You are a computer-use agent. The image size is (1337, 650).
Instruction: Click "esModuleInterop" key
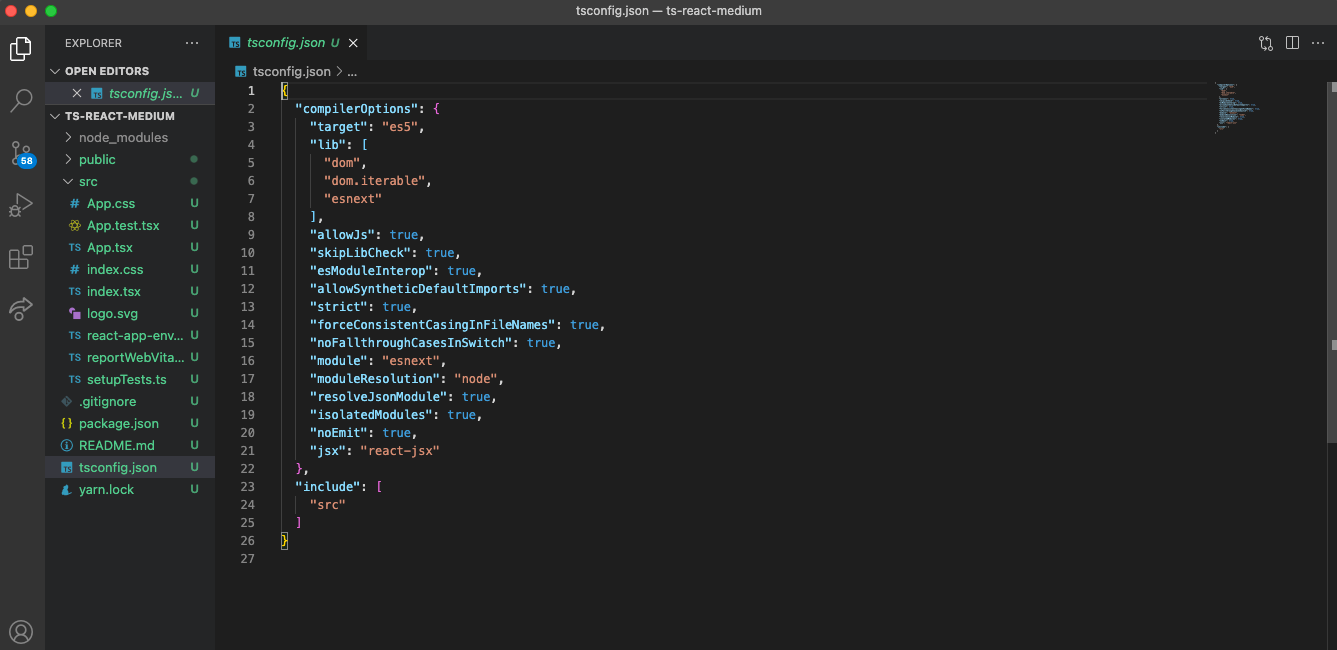tap(370, 270)
